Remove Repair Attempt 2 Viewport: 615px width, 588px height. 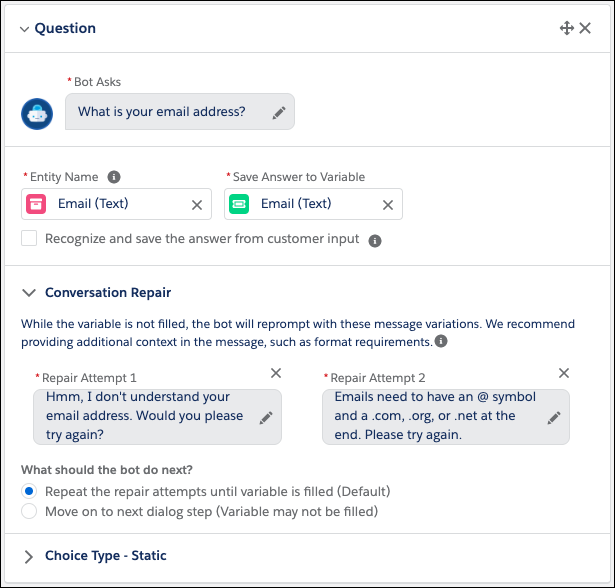coord(564,373)
